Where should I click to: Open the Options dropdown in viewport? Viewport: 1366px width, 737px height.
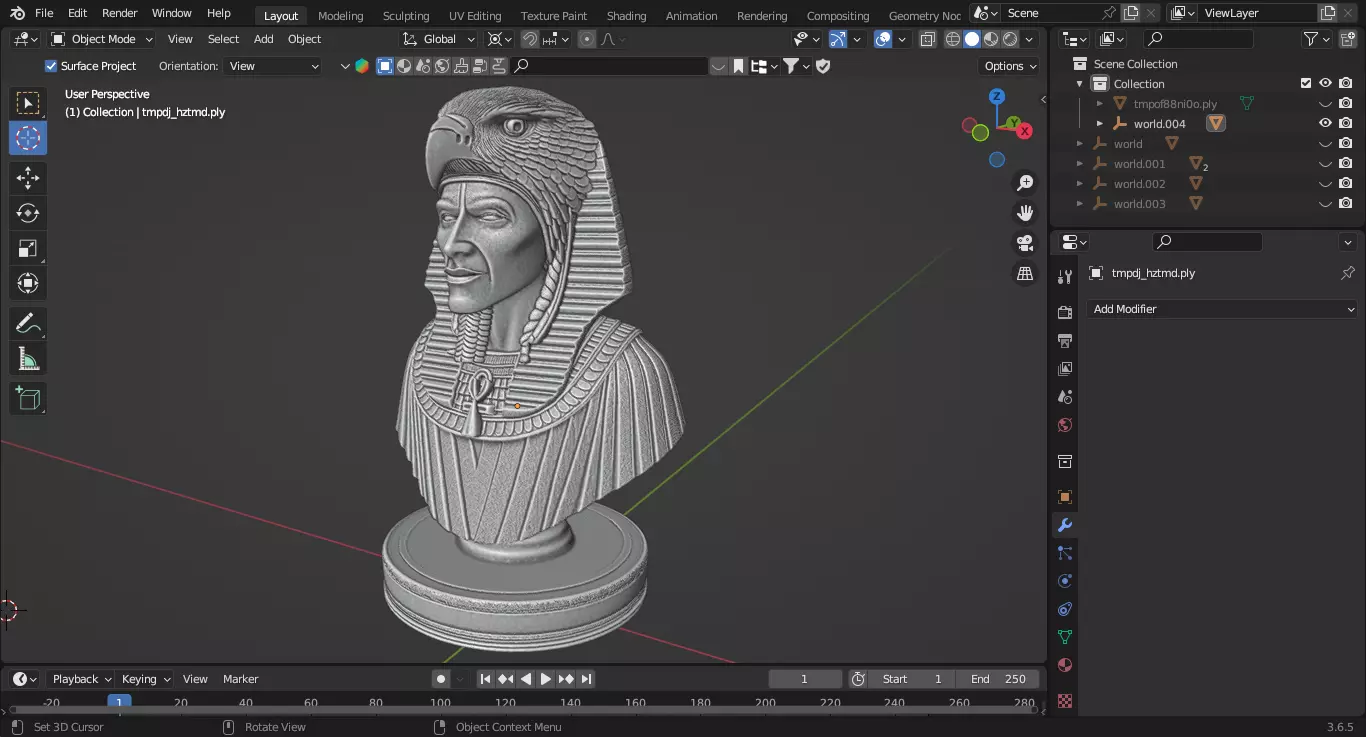tap(1010, 66)
